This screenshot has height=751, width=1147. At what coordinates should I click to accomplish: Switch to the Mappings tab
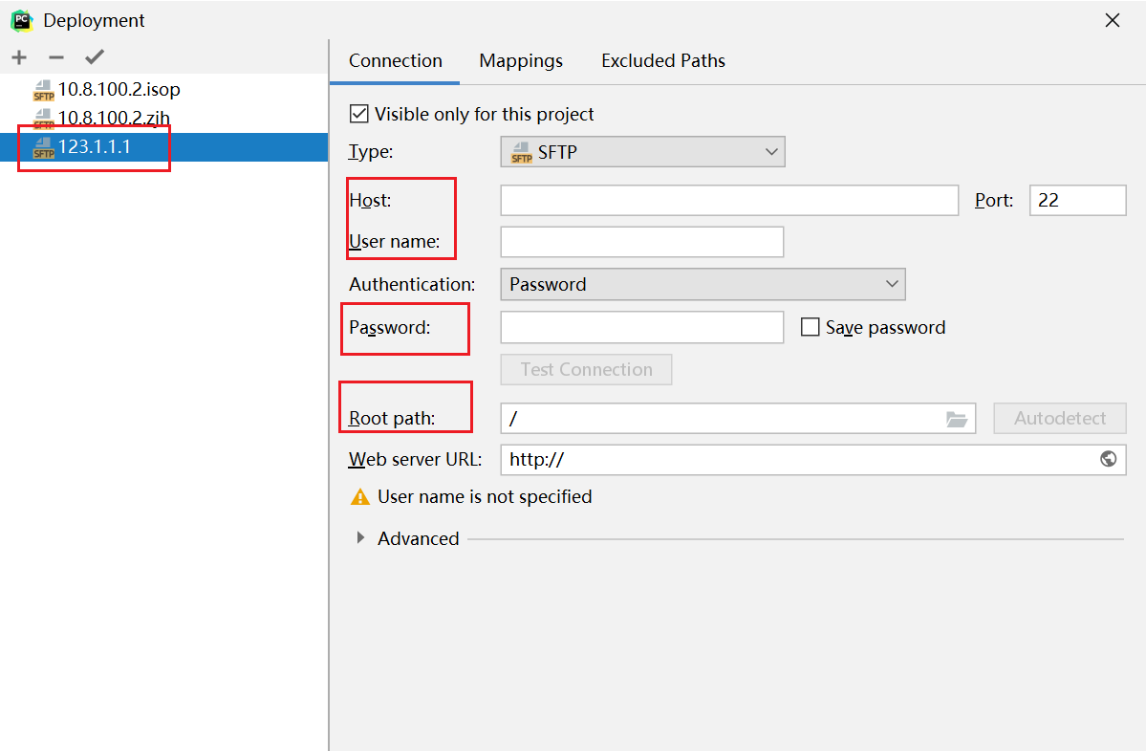521,61
